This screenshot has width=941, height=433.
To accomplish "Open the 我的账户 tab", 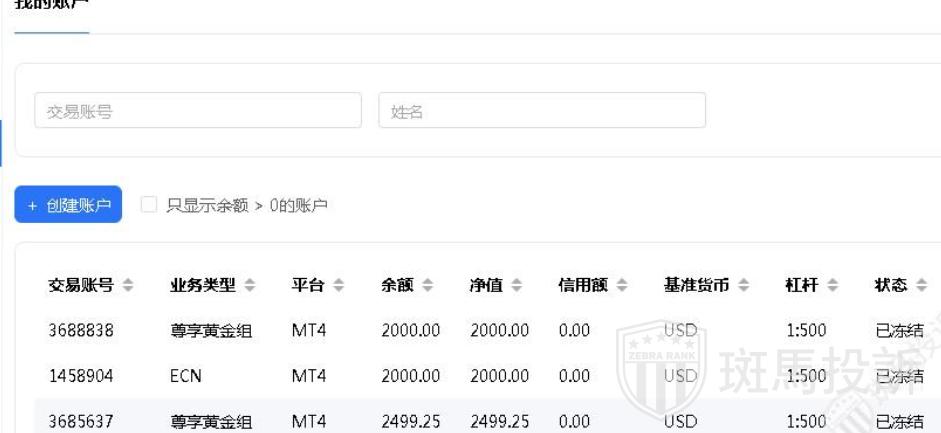I will pos(51,6).
